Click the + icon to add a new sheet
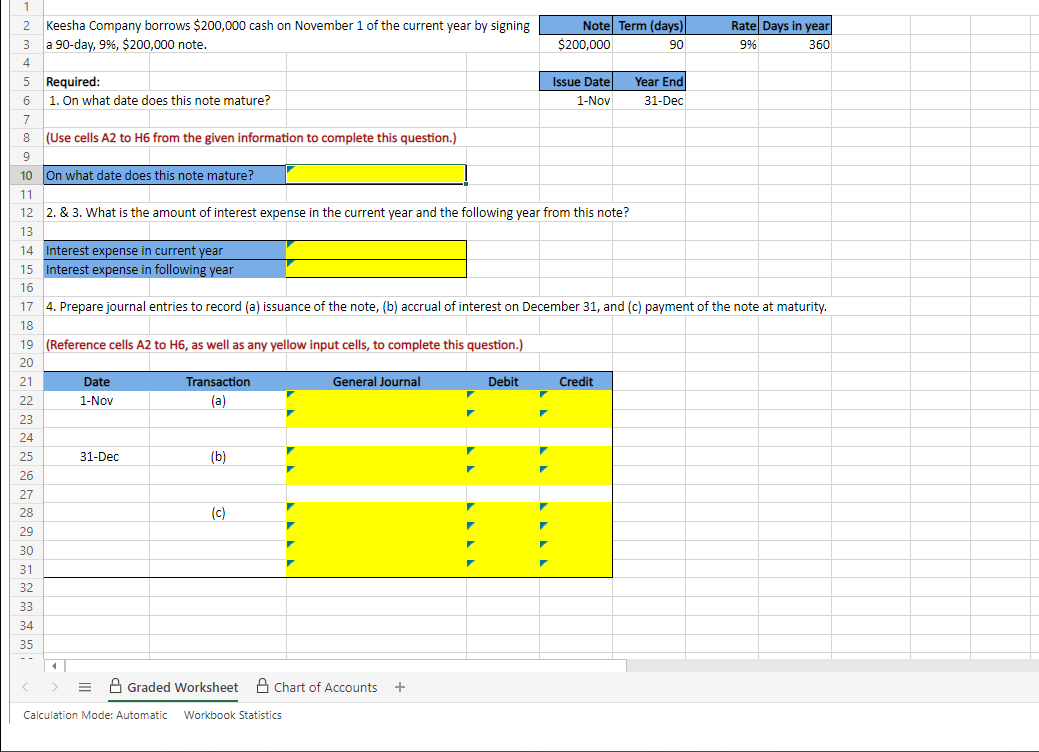The height and width of the screenshot is (752, 1039). [x=399, y=687]
